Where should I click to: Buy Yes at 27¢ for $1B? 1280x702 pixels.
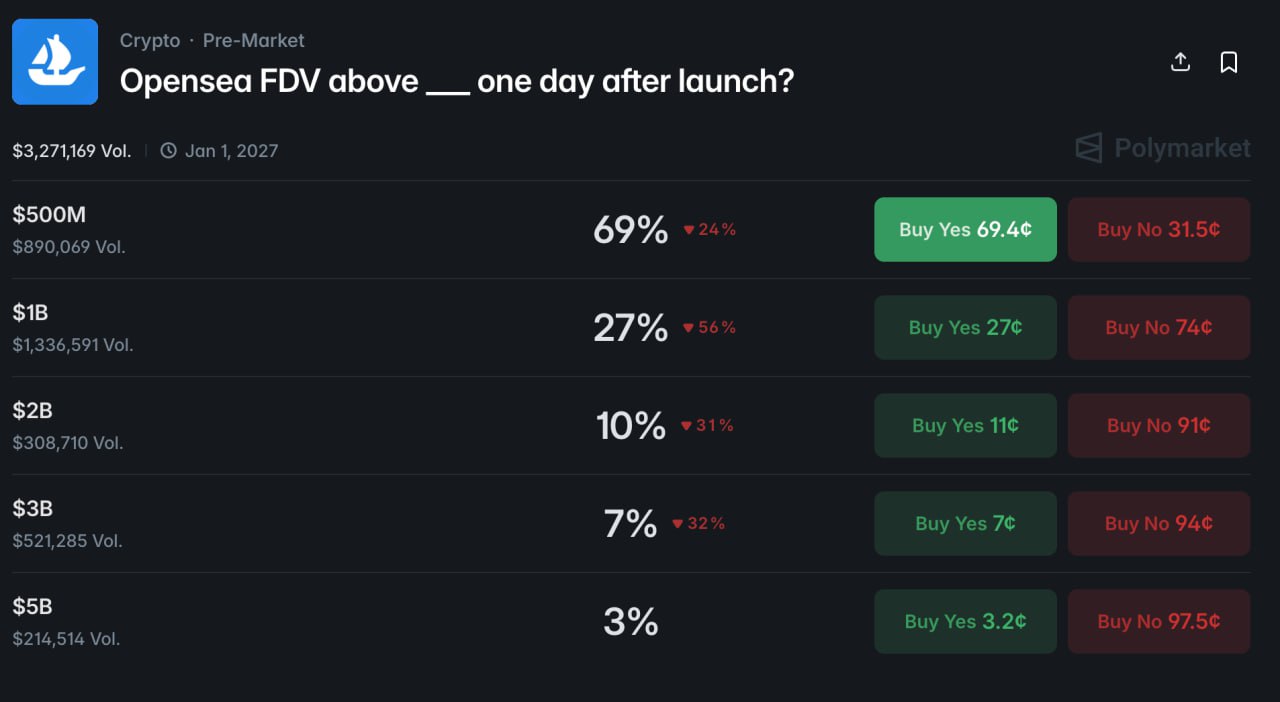965,327
